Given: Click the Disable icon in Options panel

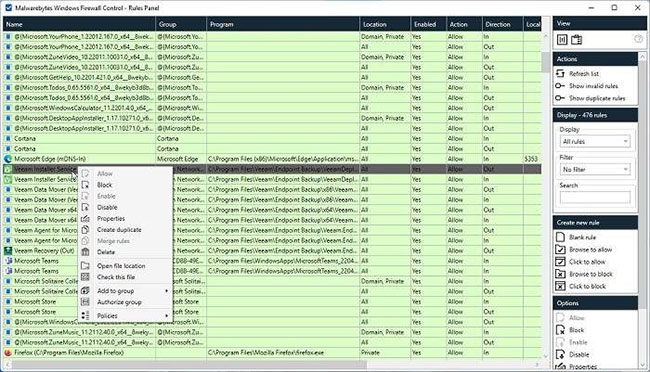Looking at the screenshot, I should [560, 355].
